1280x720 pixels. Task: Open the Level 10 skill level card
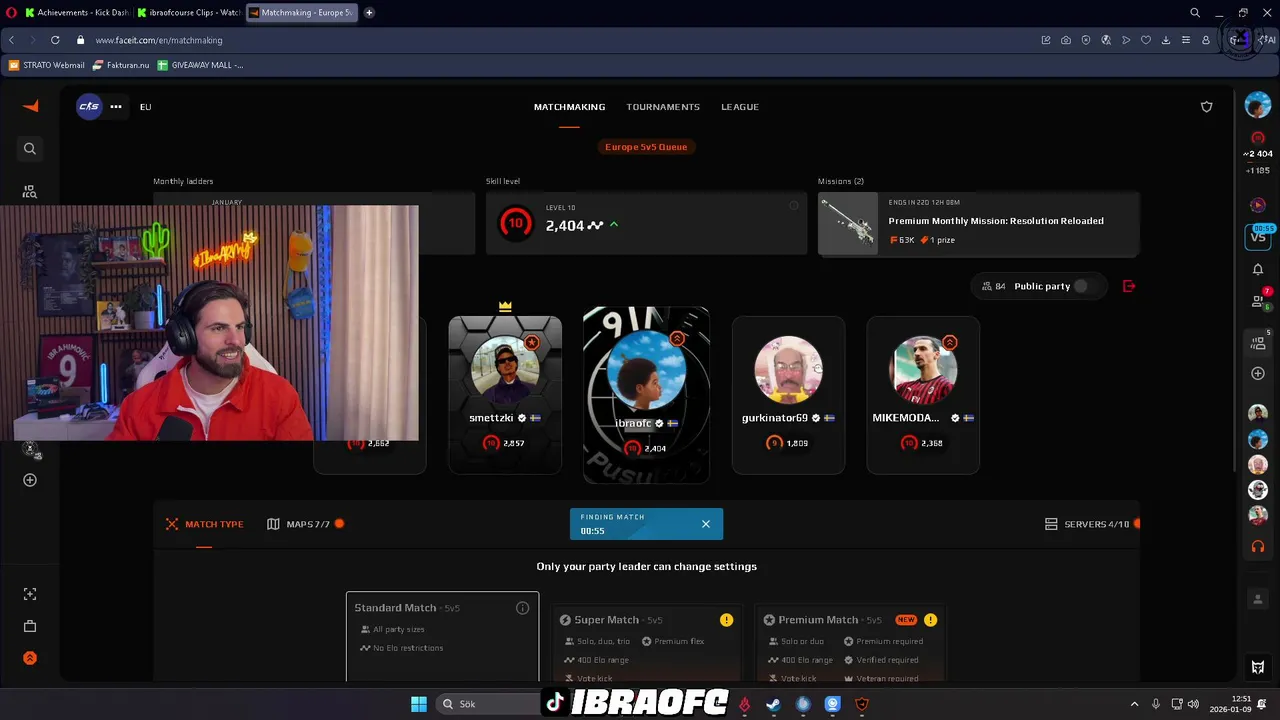click(646, 223)
